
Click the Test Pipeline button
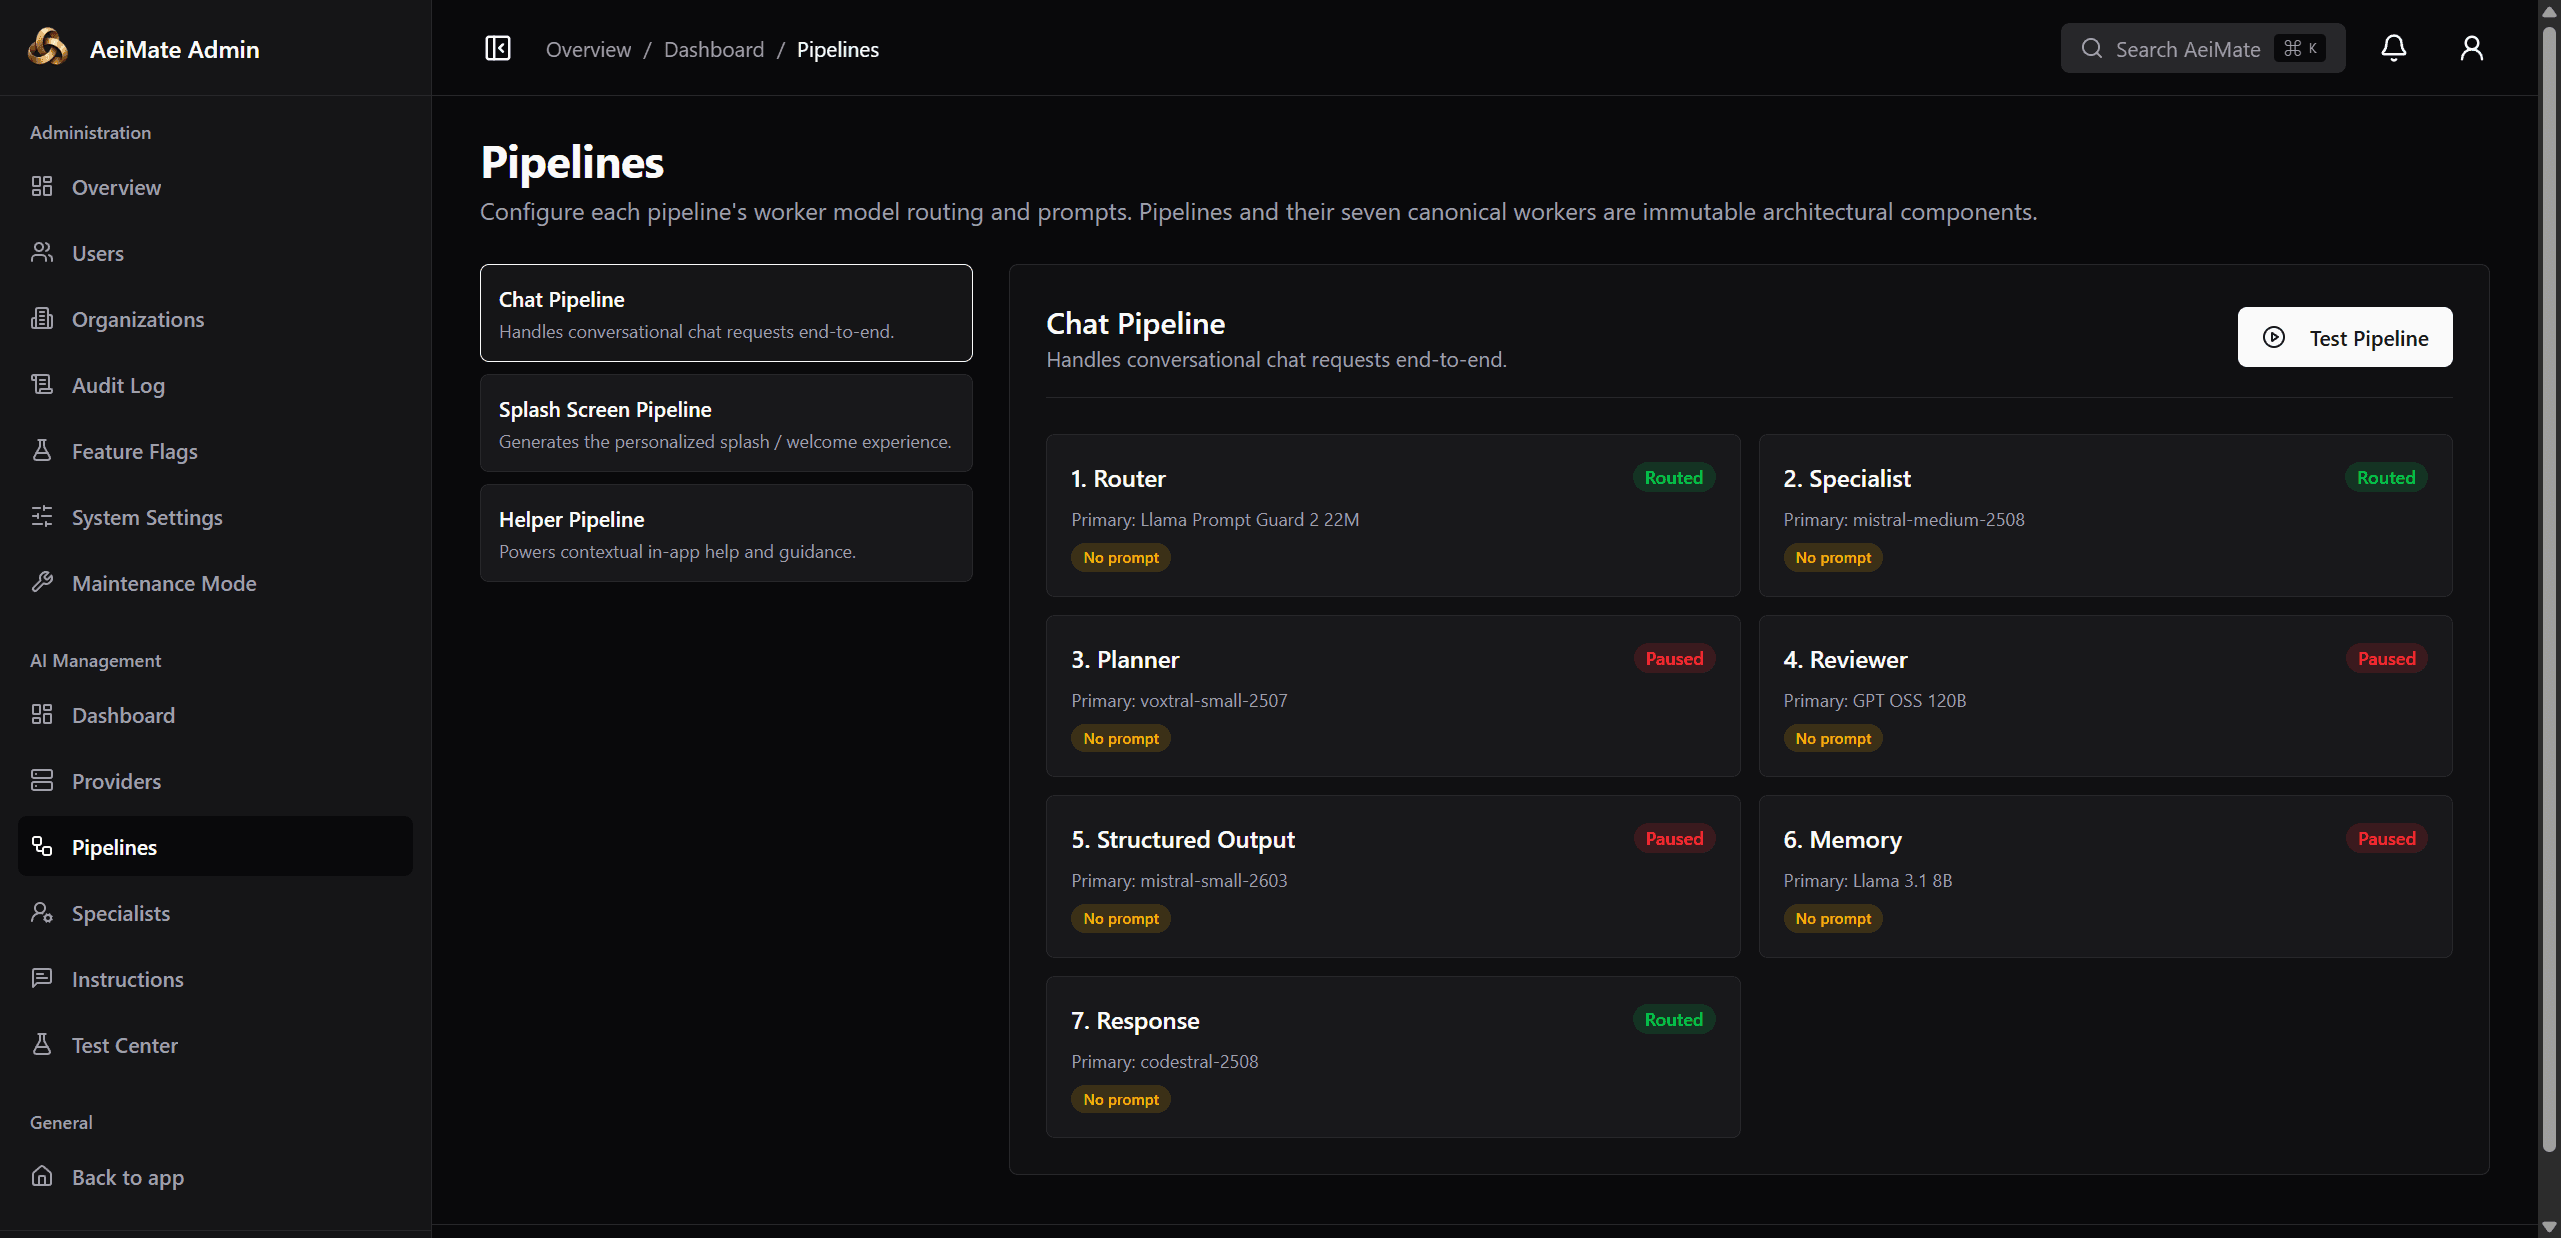coord(2344,337)
